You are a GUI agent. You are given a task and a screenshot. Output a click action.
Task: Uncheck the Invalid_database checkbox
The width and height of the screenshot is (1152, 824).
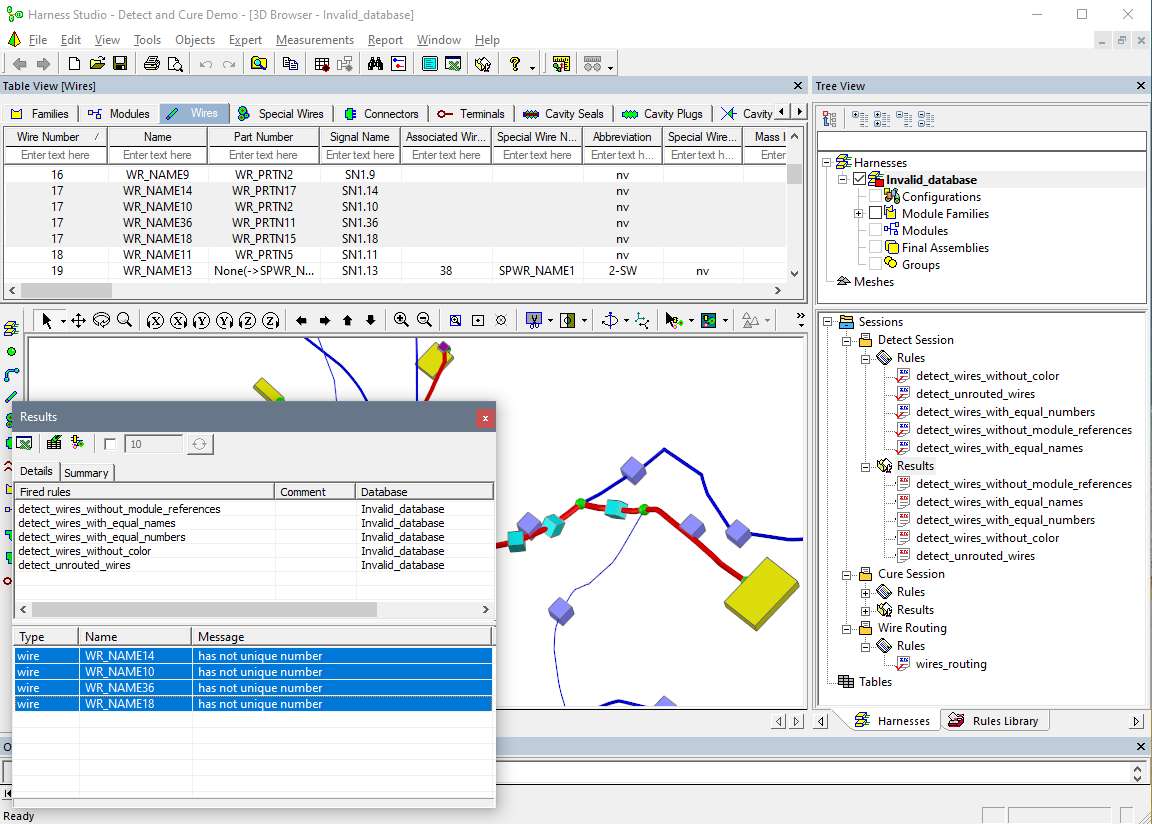tap(859, 180)
